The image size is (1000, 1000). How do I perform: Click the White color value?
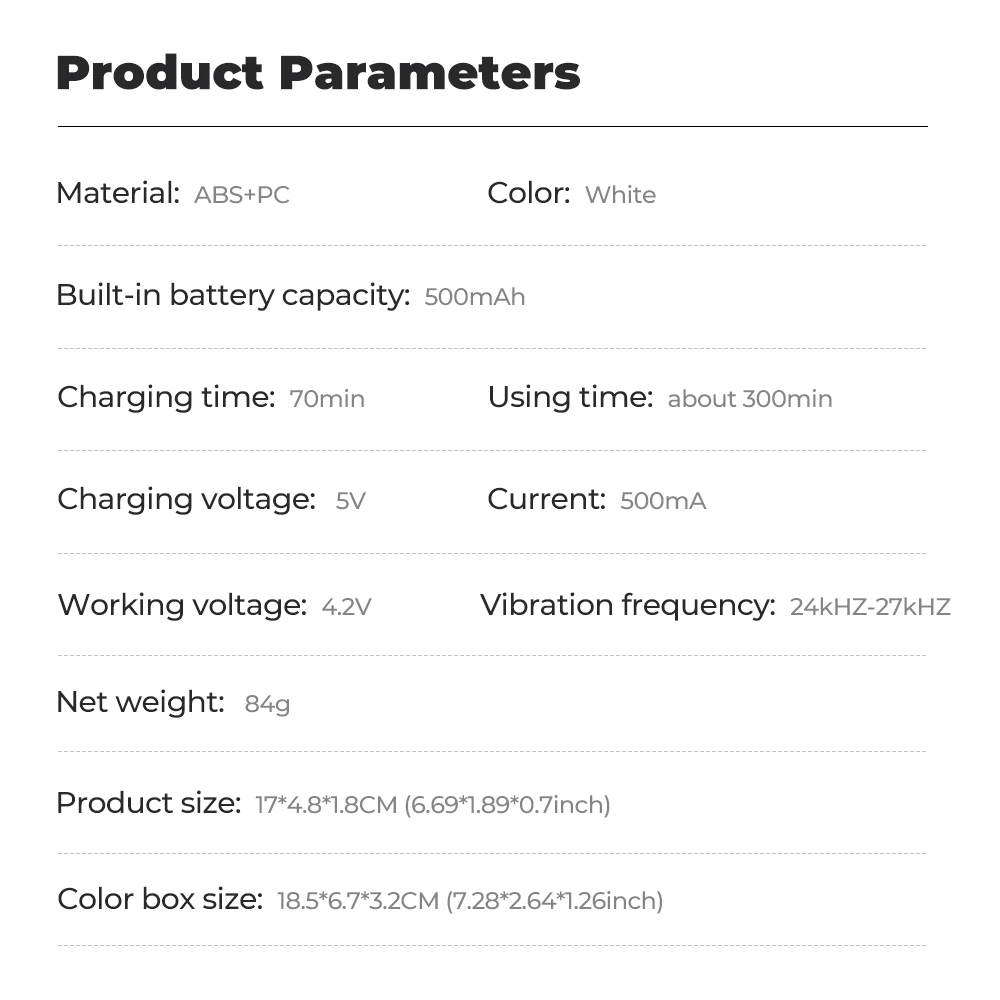[x=620, y=195]
